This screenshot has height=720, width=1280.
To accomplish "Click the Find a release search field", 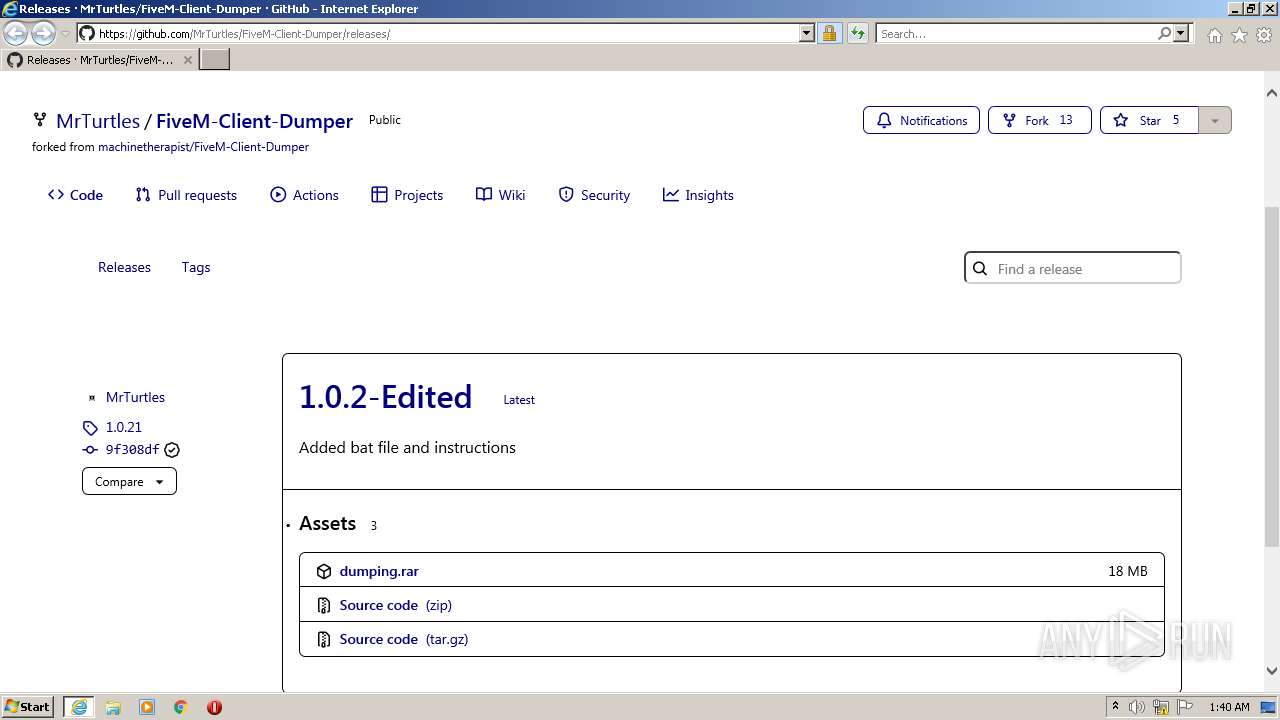I will [x=1072, y=268].
